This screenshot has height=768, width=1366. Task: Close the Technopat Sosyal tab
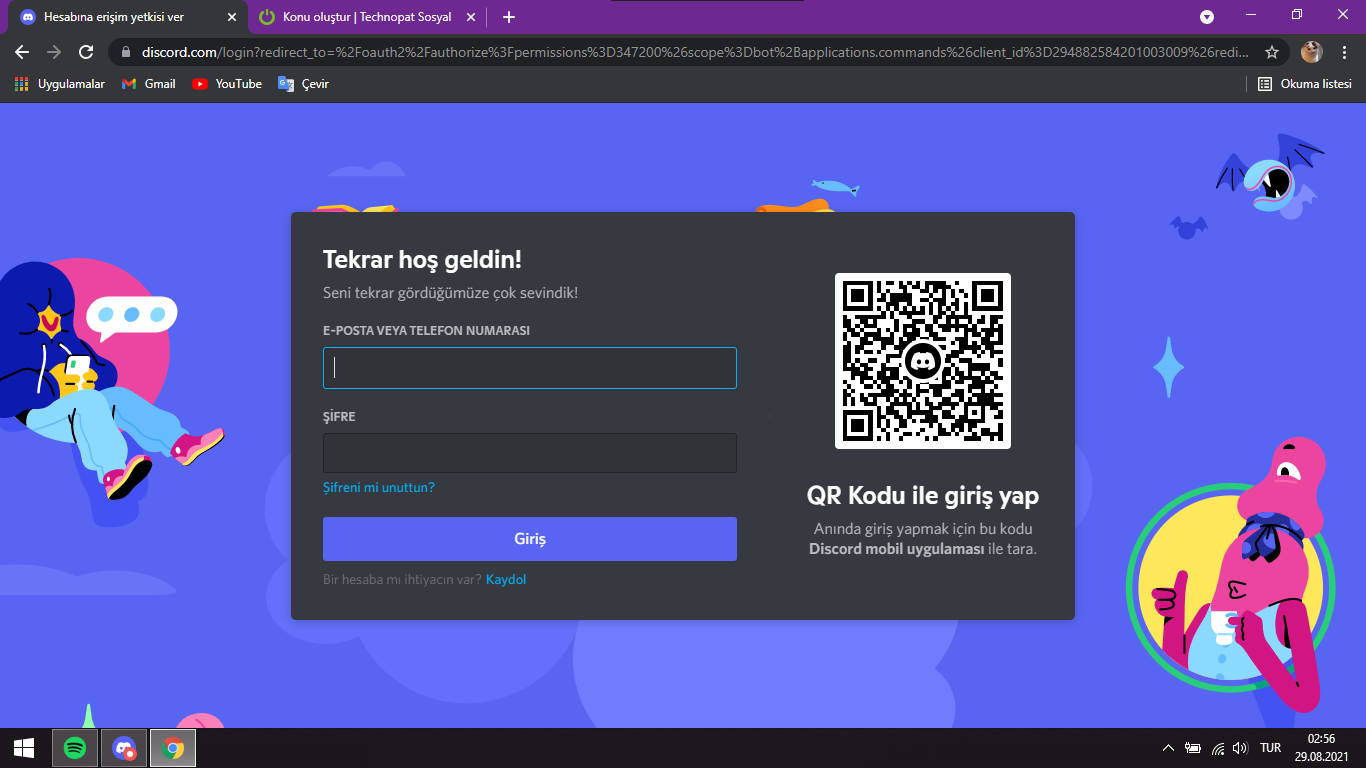(x=471, y=17)
